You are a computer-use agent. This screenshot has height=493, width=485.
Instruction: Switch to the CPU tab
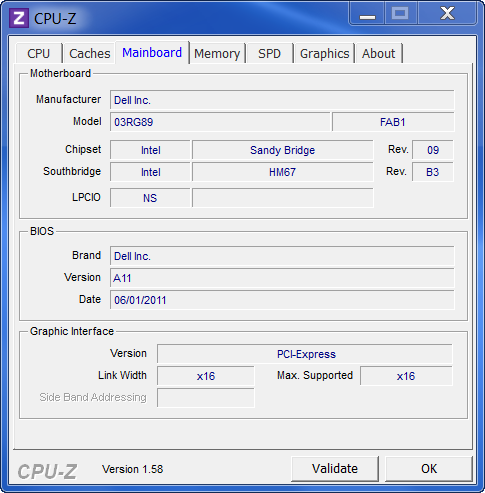39,53
